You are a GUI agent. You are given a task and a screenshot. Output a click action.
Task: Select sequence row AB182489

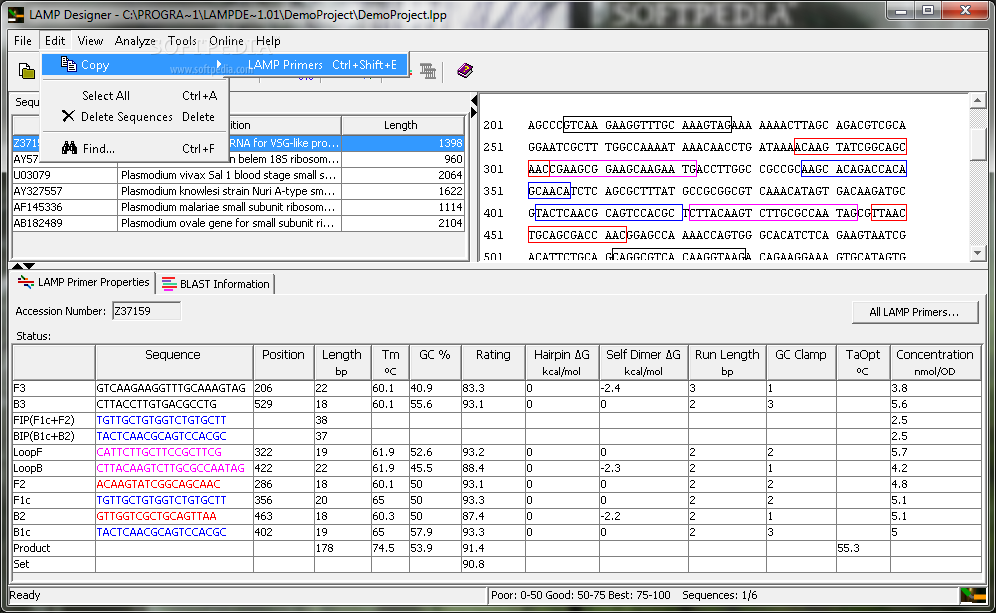tap(238, 223)
